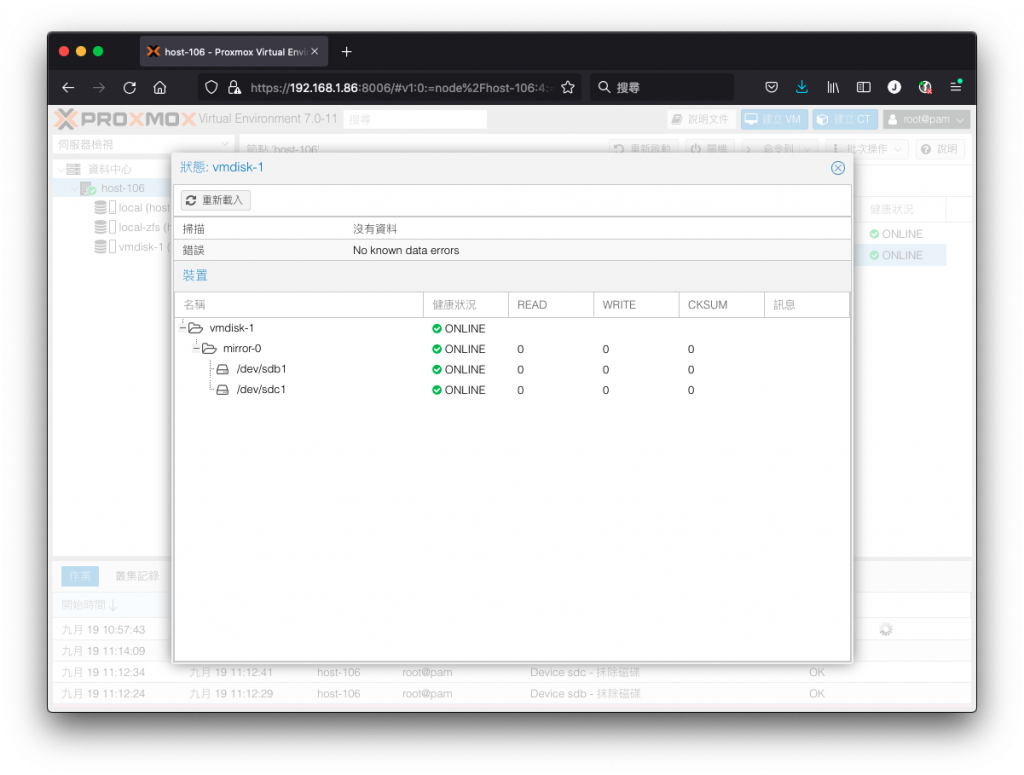
Task: Open the browser downloads panel
Action: 802,87
